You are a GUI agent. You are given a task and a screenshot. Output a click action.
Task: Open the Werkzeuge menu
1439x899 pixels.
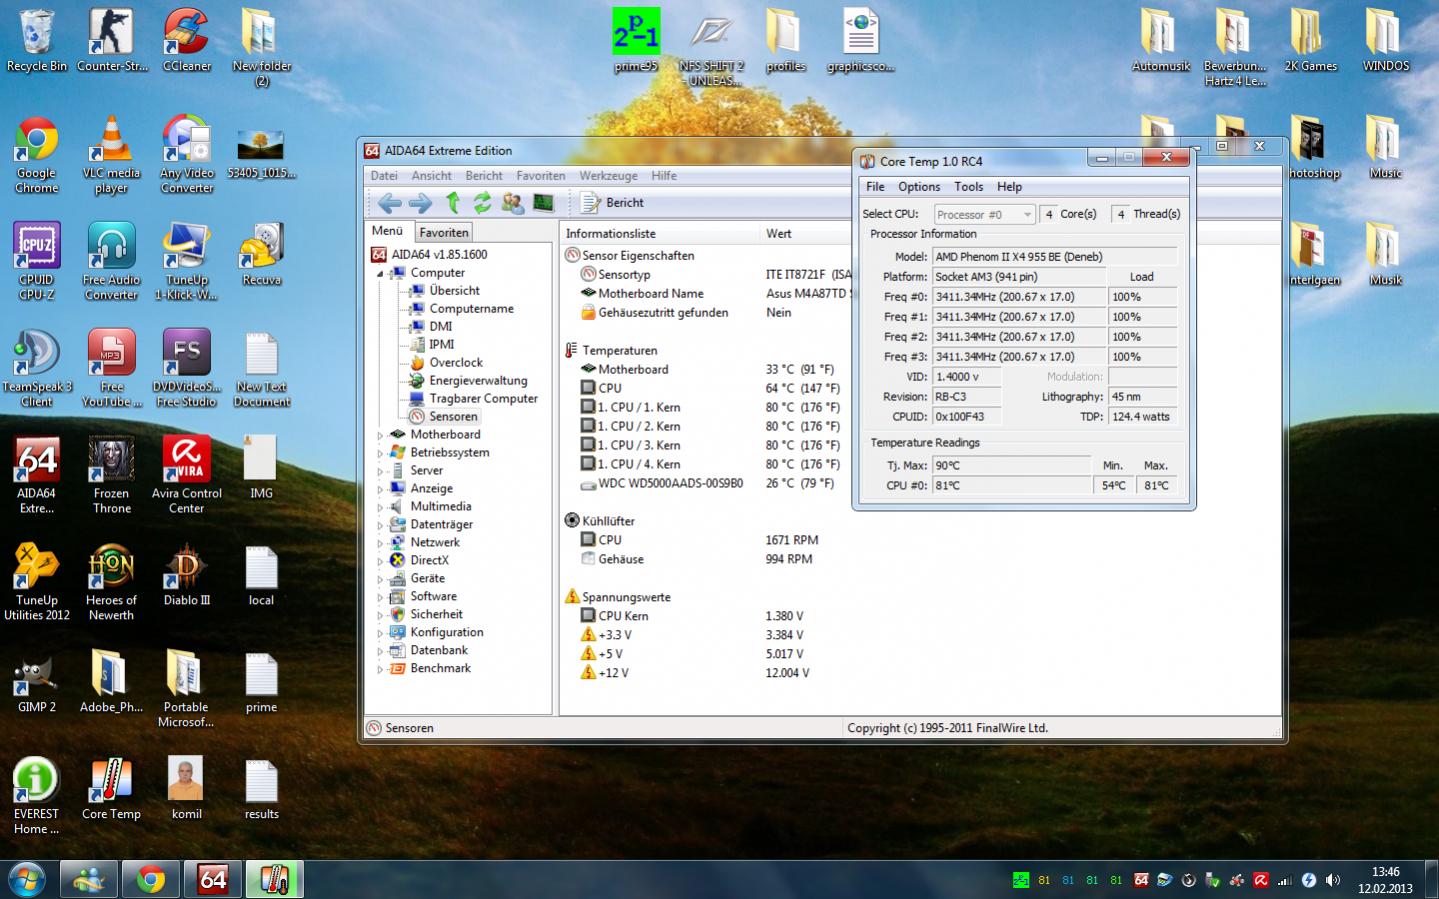[608, 176]
